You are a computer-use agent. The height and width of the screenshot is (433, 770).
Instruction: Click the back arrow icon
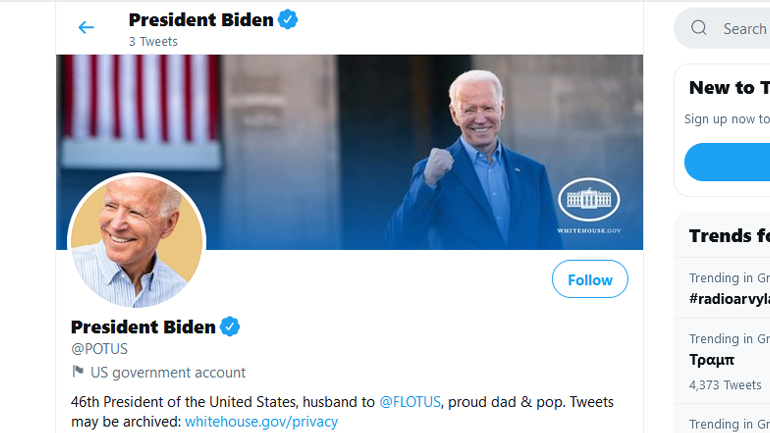[86, 28]
